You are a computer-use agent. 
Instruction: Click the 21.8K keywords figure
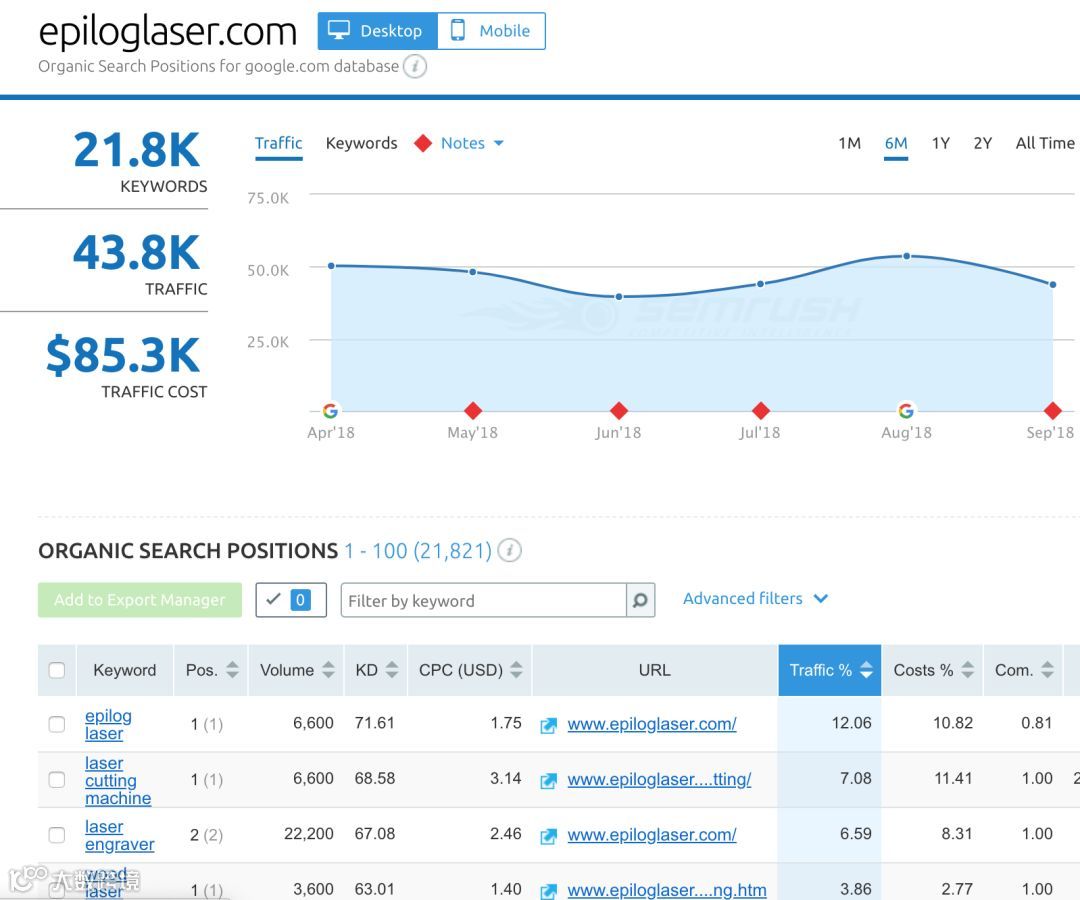(x=137, y=150)
